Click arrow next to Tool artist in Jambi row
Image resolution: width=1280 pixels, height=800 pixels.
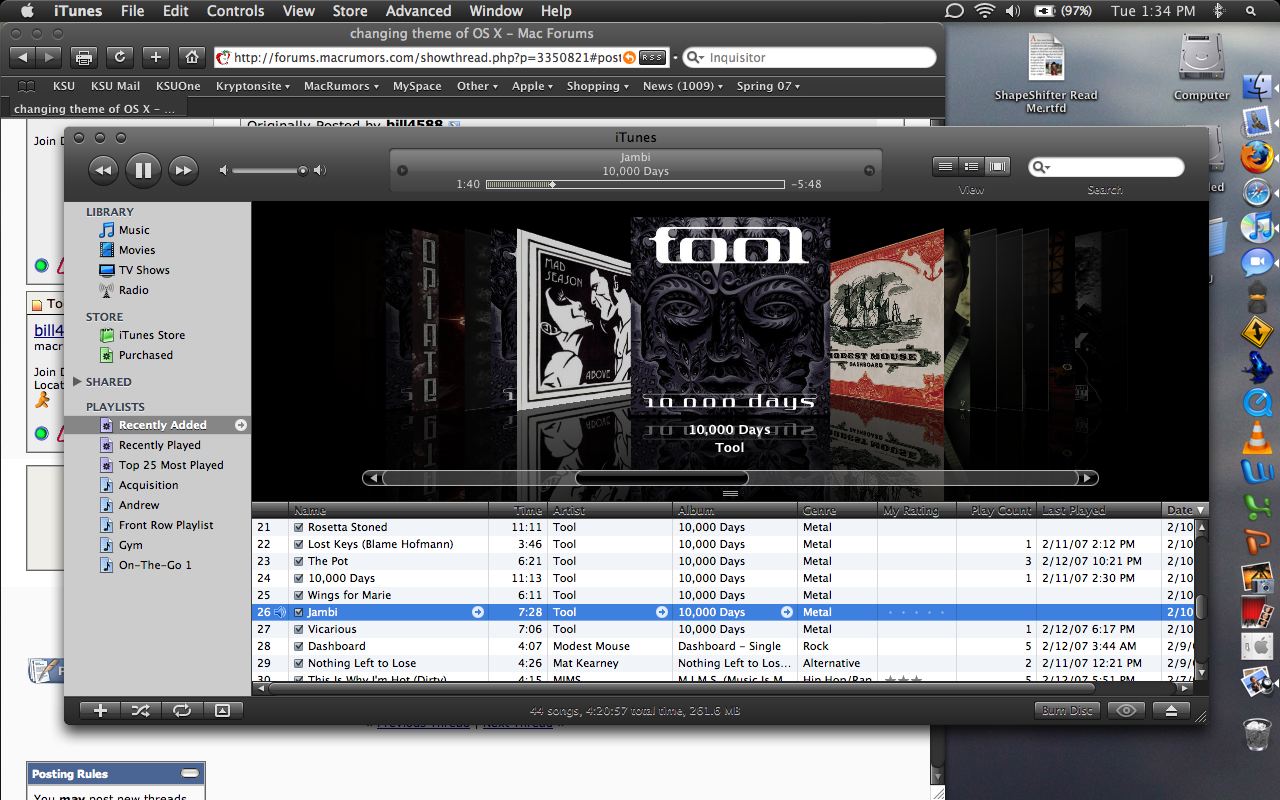(662, 612)
